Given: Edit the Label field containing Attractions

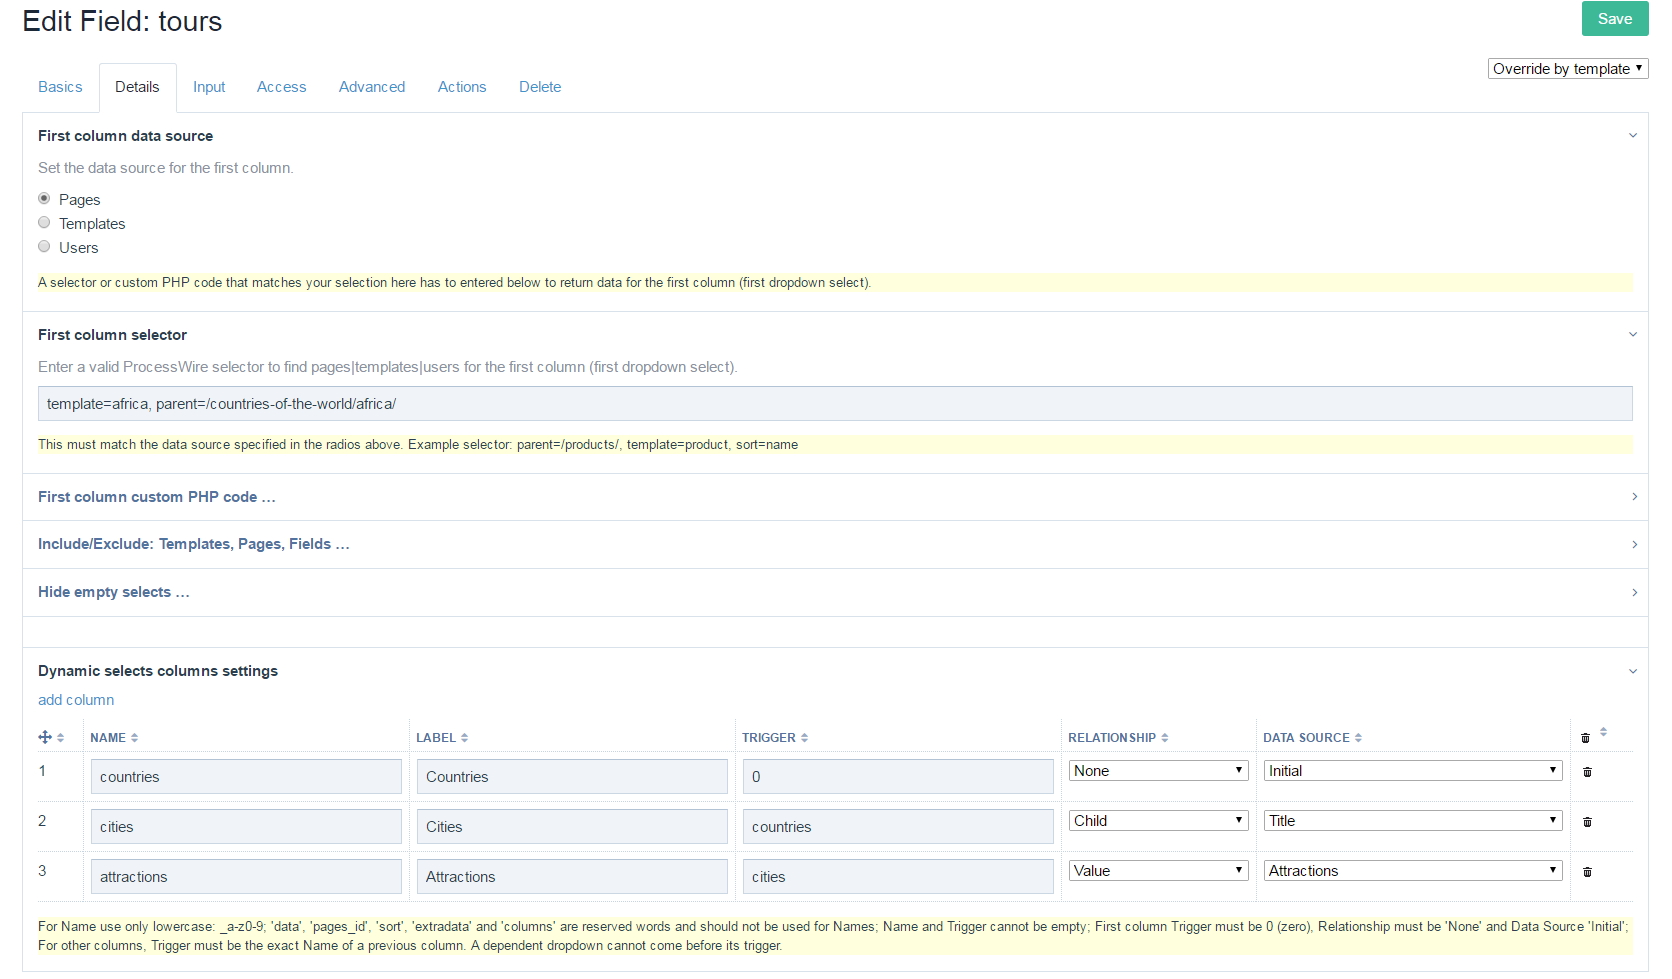Looking at the screenshot, I should tap(572, 877).
